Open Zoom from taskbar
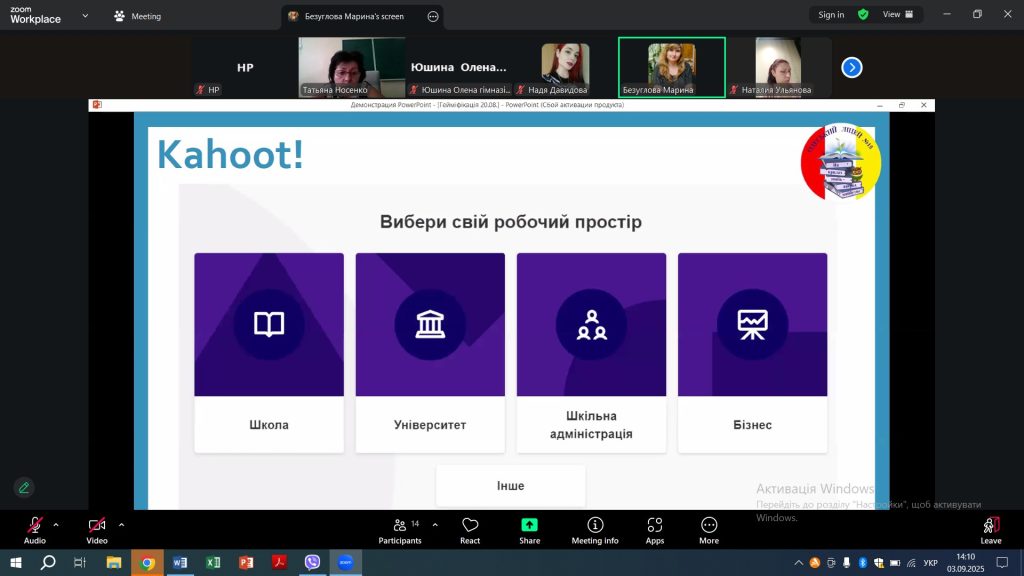Image resolution: width=1024 pixels, height=576 pixels. (345, 562)
